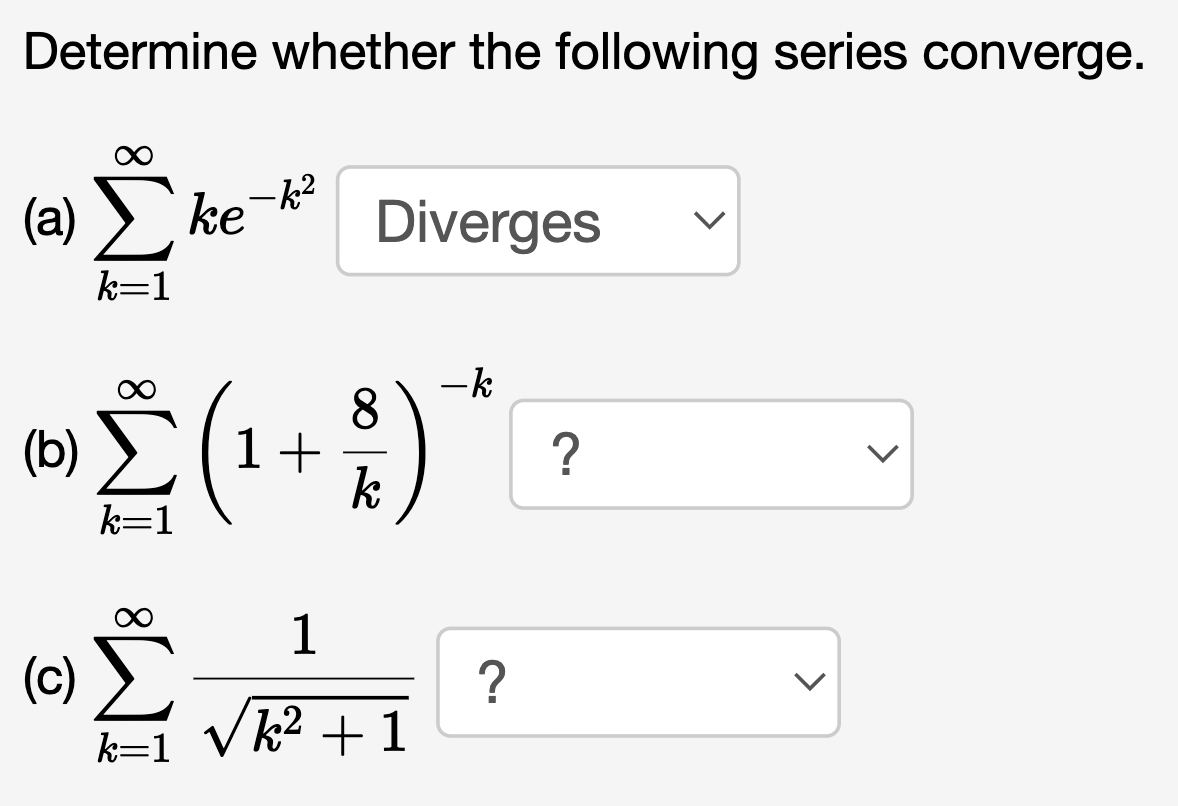
Task: Click the label (c) next to the third series
Action: click(x=48, y=681)
